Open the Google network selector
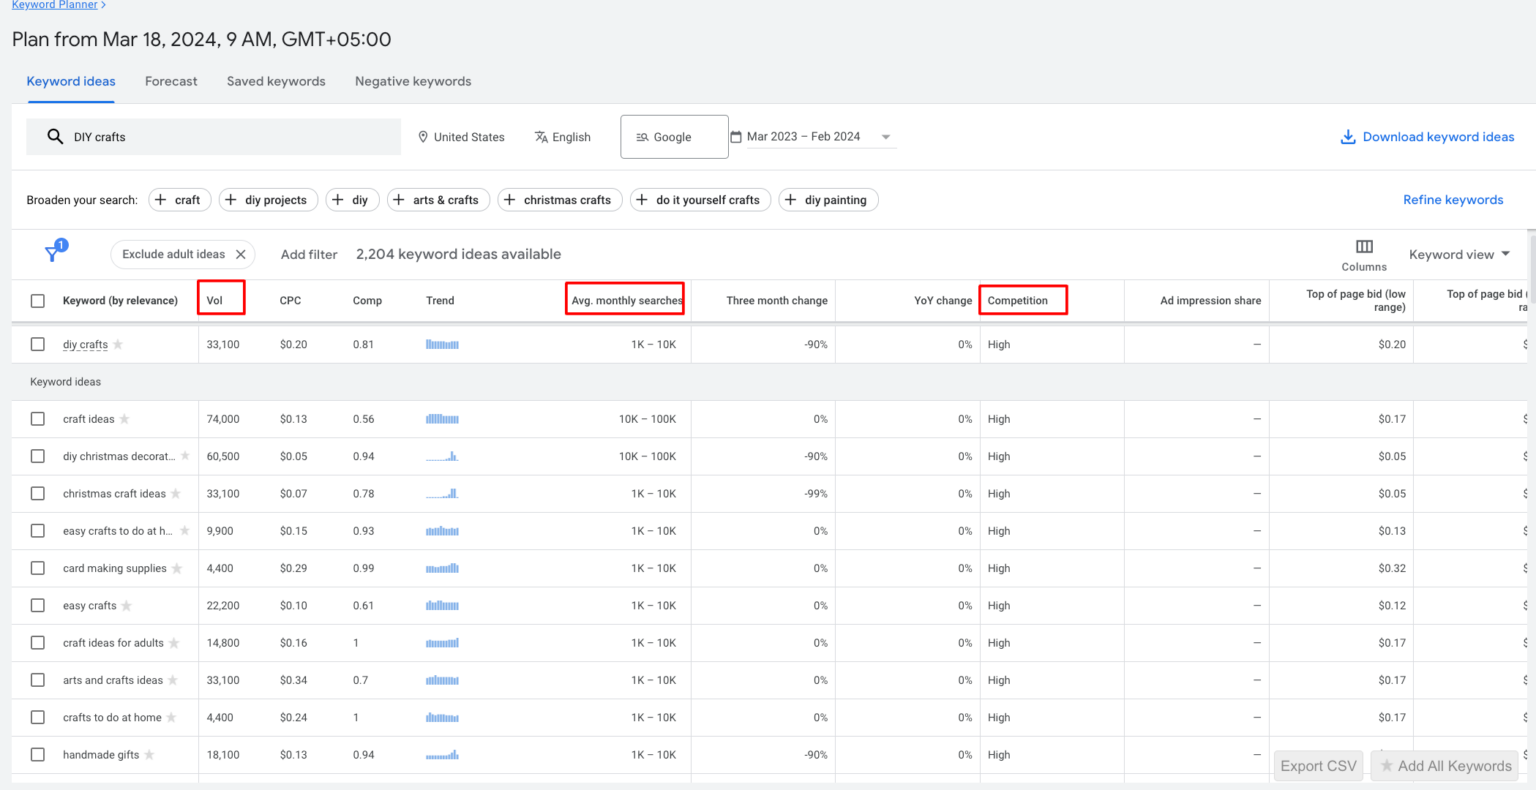This screenshot has width=1536, height=790. 674,136
